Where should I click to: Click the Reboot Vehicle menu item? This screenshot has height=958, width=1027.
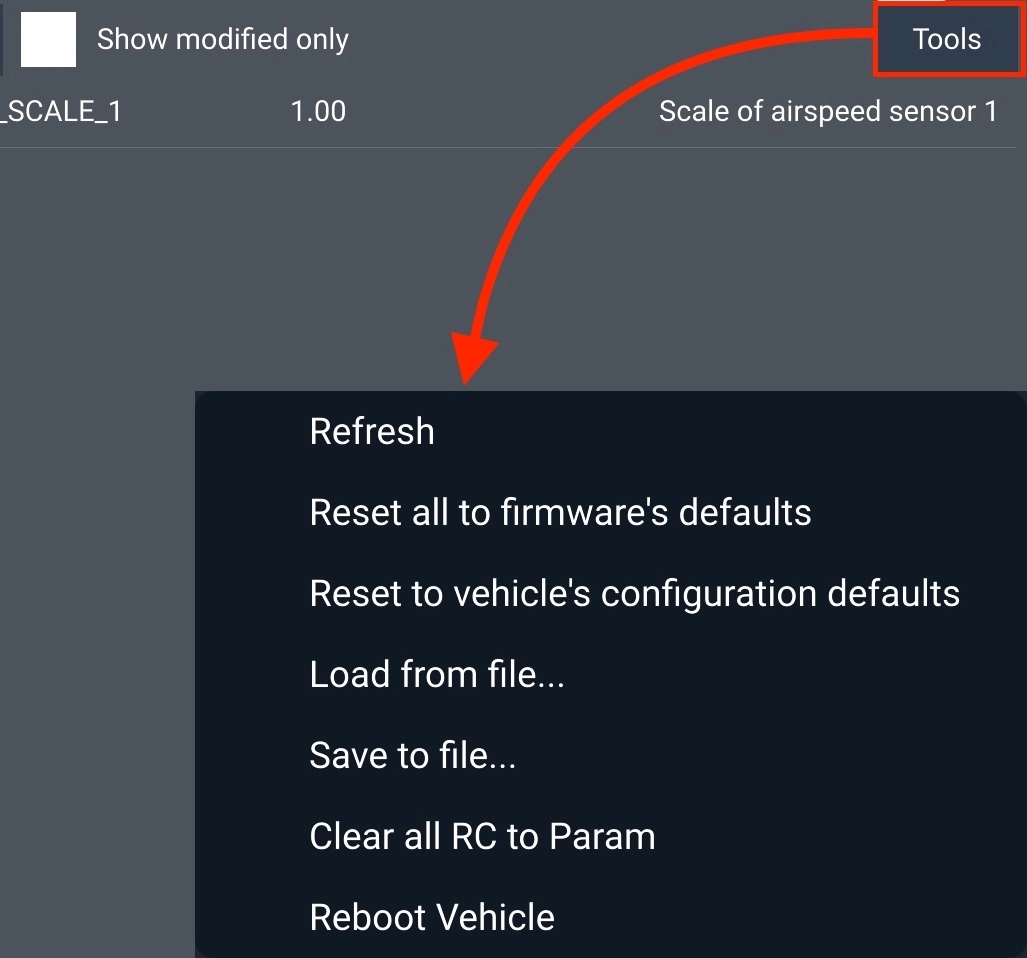tap(432, 918)
